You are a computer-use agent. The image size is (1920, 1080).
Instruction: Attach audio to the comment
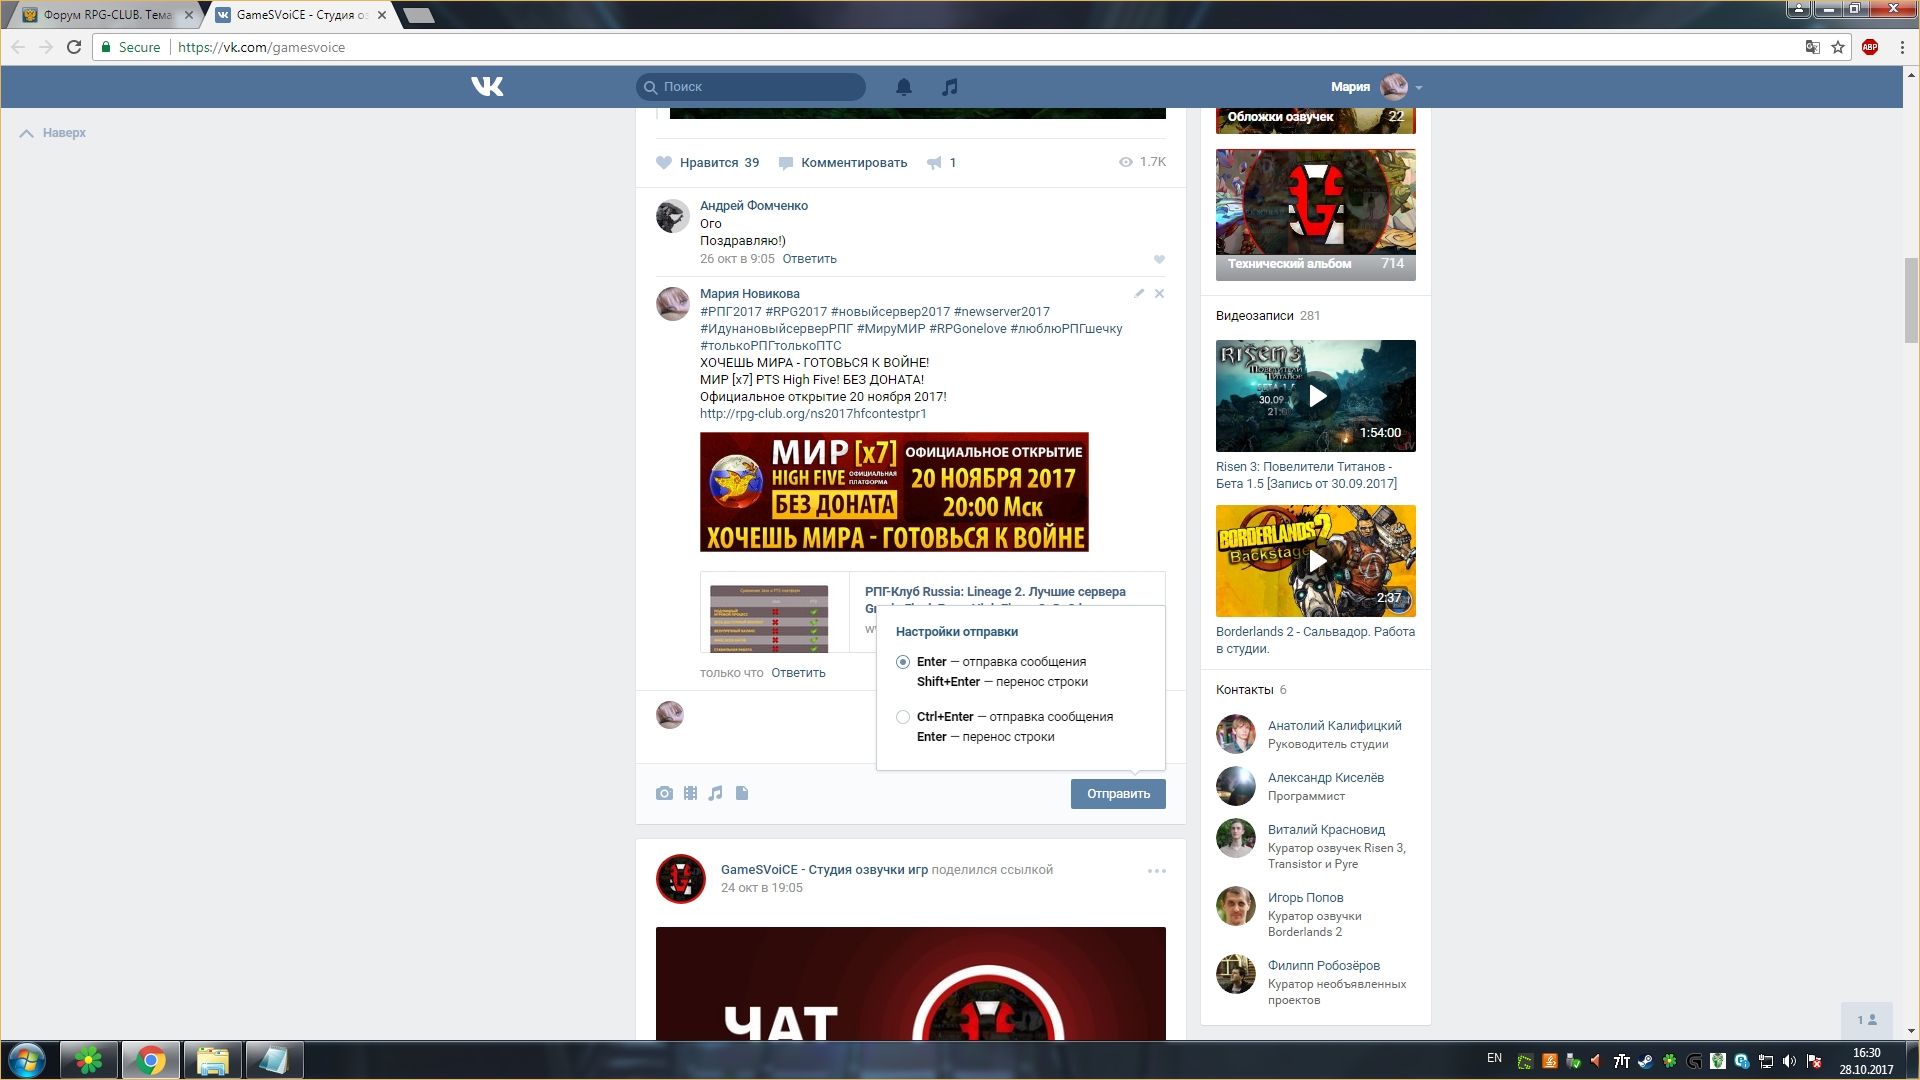(715, 793)
